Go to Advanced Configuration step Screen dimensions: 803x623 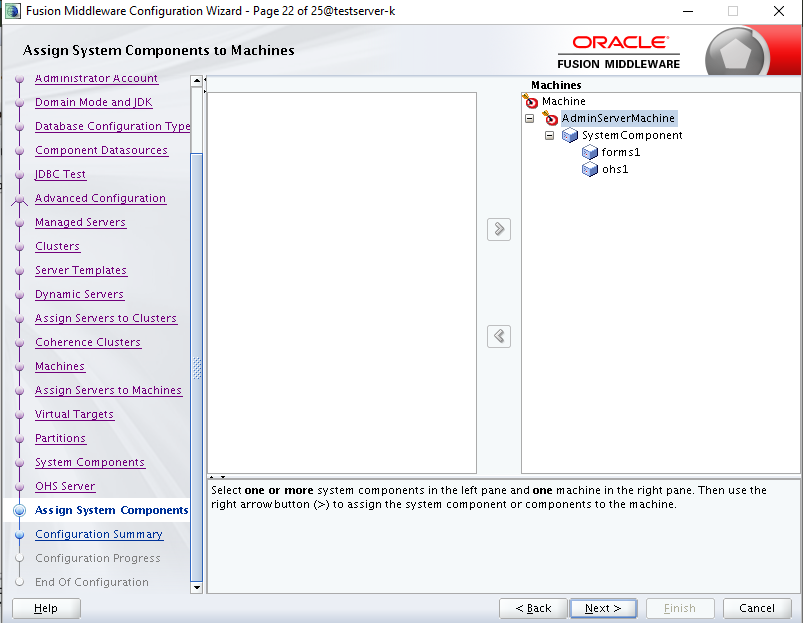tap(100, 199)
